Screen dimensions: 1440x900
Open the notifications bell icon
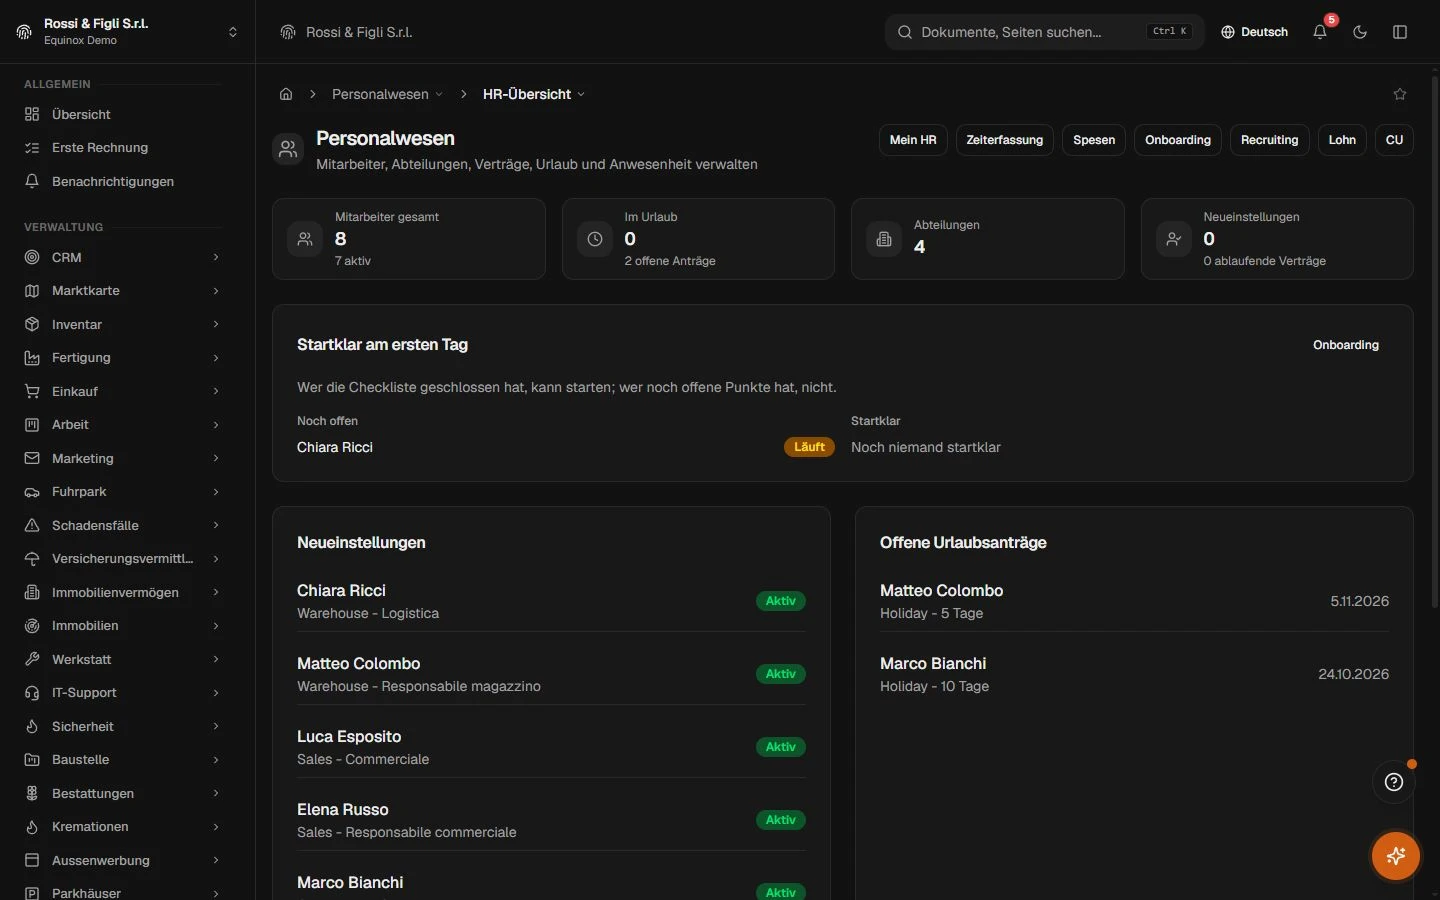[1320, 32]
